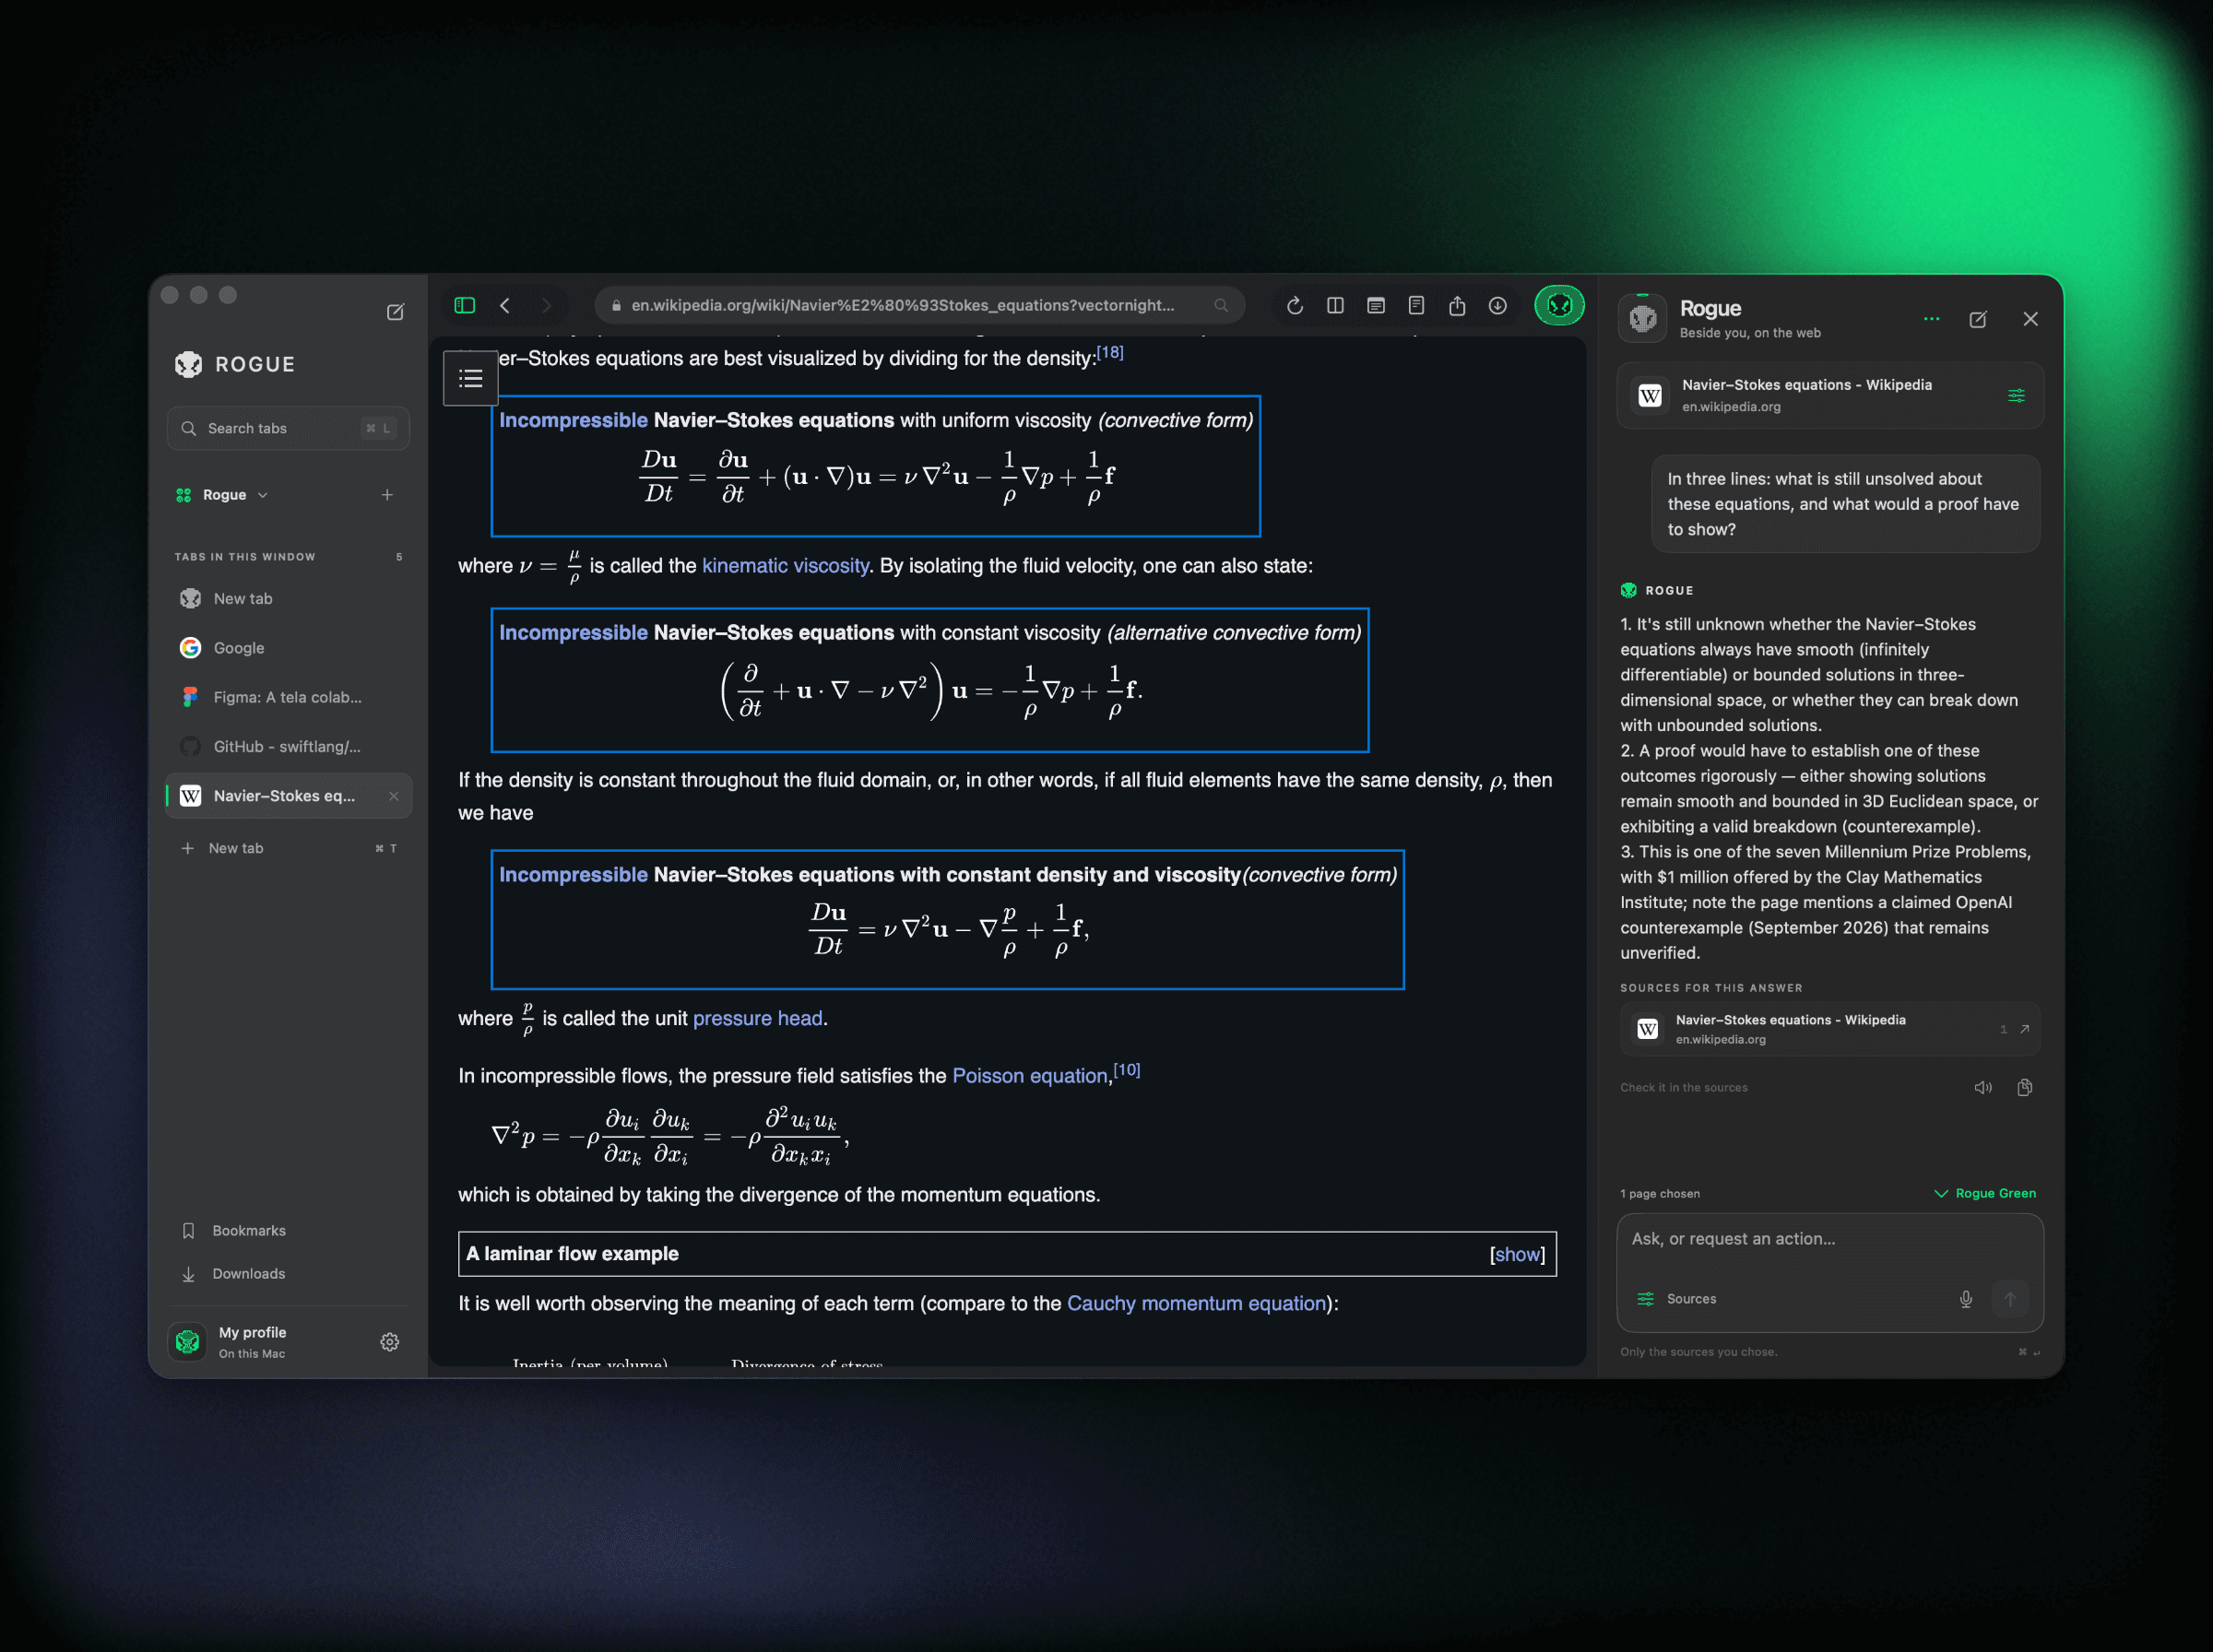Open the Rogue panel more options menu

tap(1932, 319)
